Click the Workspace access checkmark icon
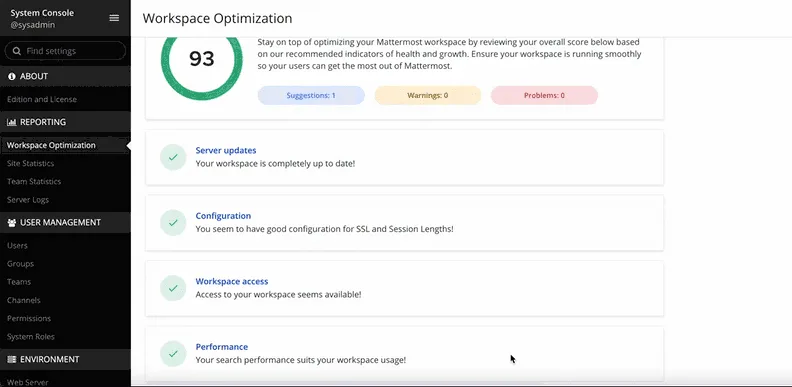This screenshot has height=387, width=792. pyautogui.click(x=173, y=288)
